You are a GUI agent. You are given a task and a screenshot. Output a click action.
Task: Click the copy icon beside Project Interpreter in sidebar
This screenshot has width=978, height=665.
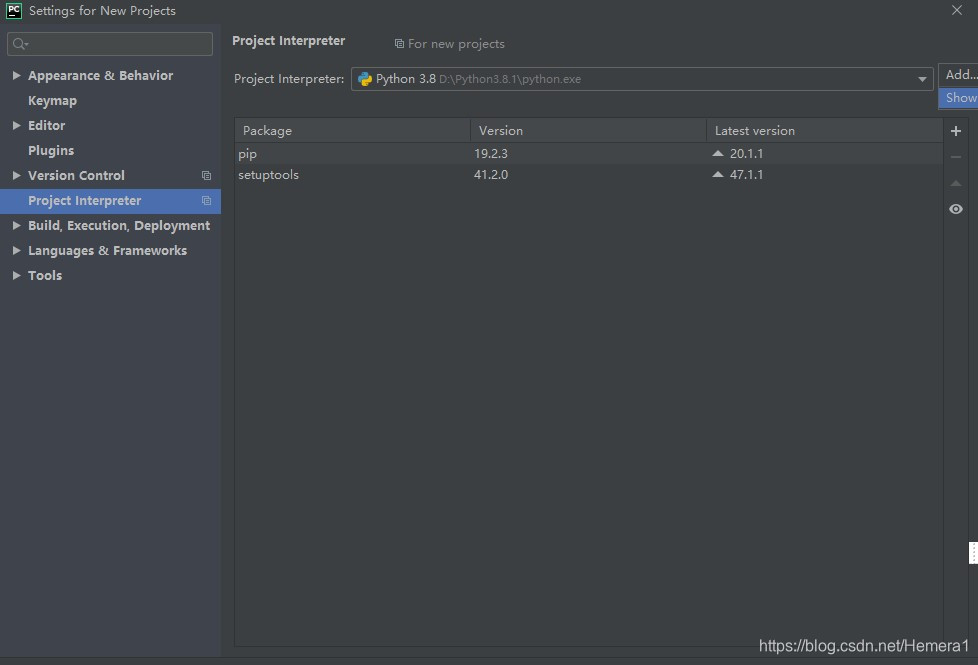206,201
